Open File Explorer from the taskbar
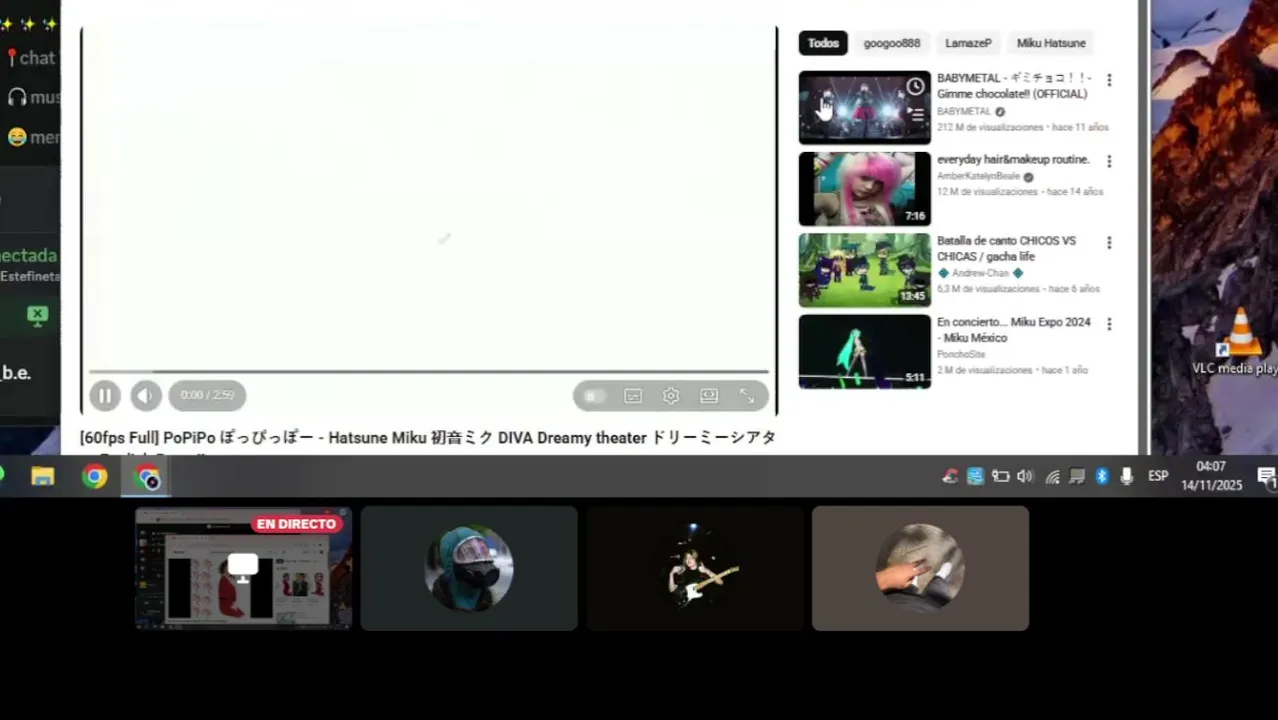The height and width of the screenshot is (720, 1278). pos(42,477)
